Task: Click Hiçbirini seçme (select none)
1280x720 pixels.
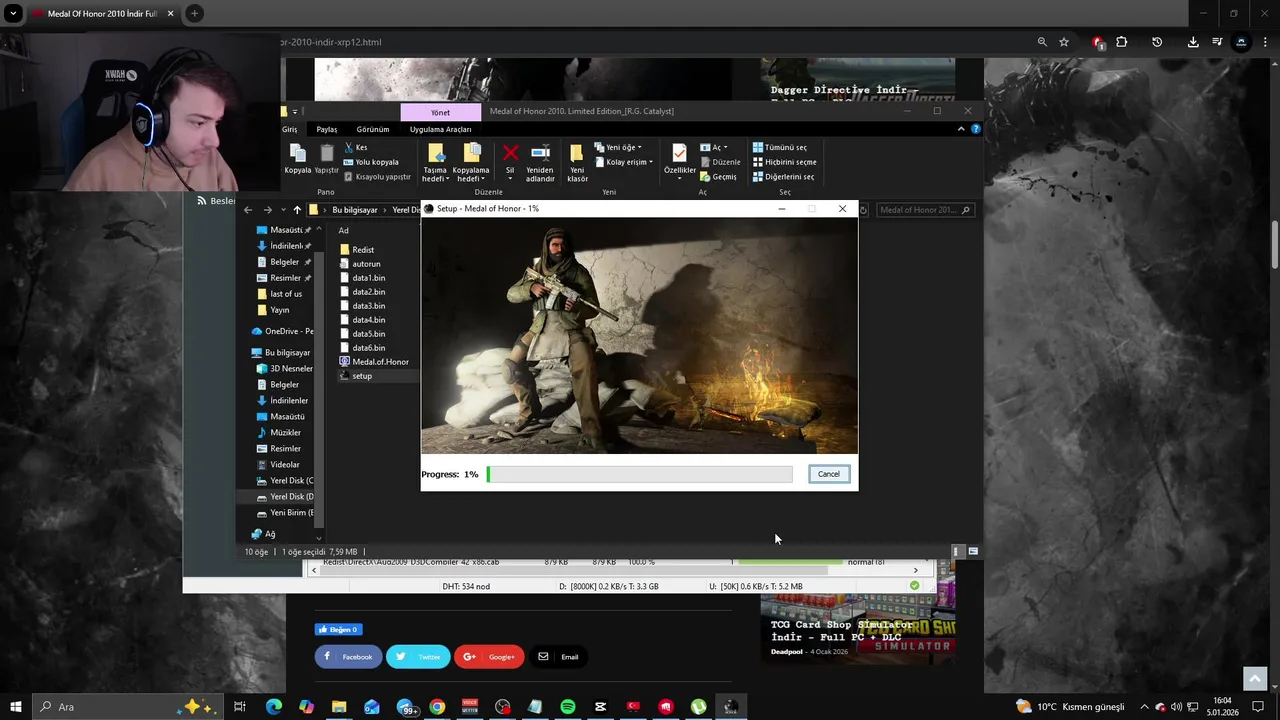Action: 784,162
